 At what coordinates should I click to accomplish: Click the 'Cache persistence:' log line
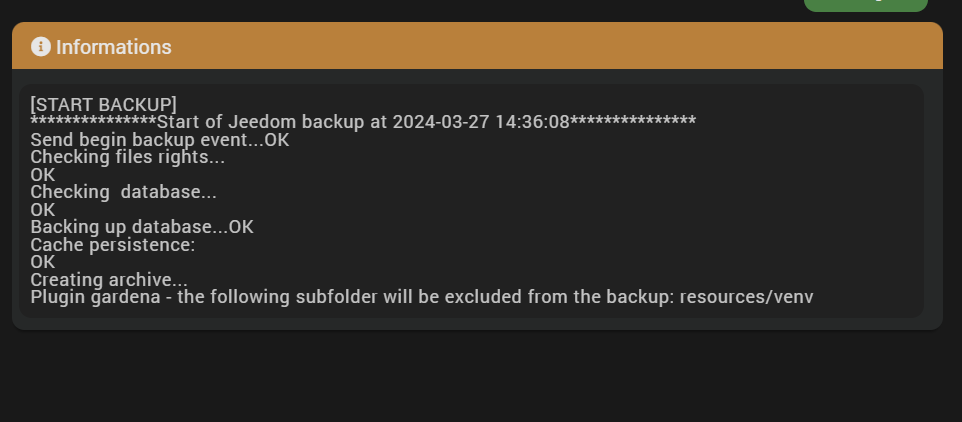pos(113,245)
